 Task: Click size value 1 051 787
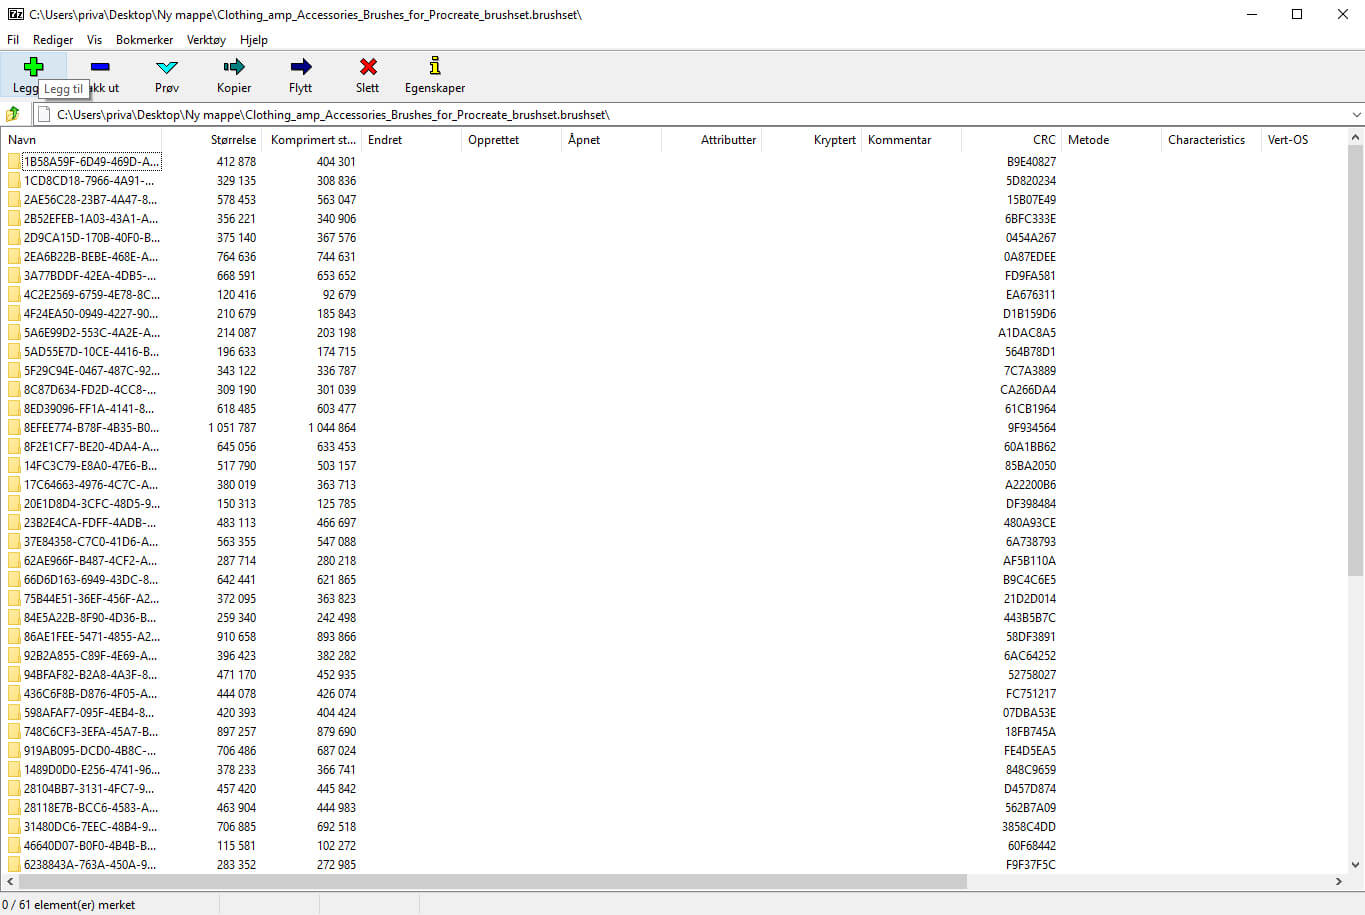[x=232, y=428]
